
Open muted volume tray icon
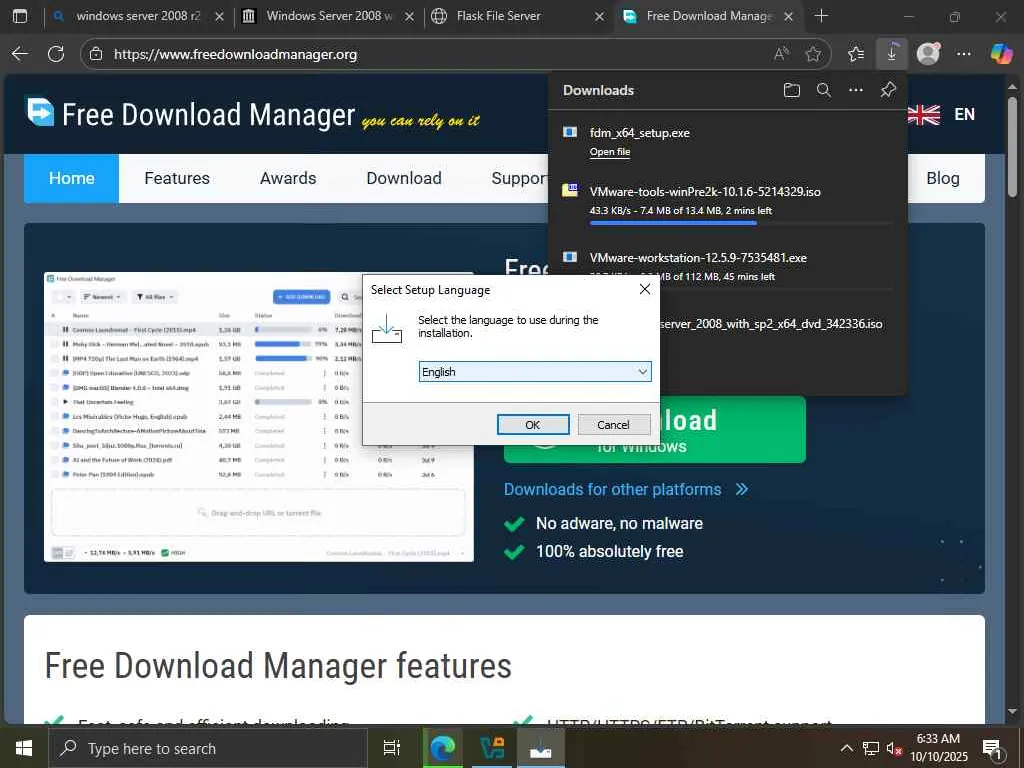[894, 748]
